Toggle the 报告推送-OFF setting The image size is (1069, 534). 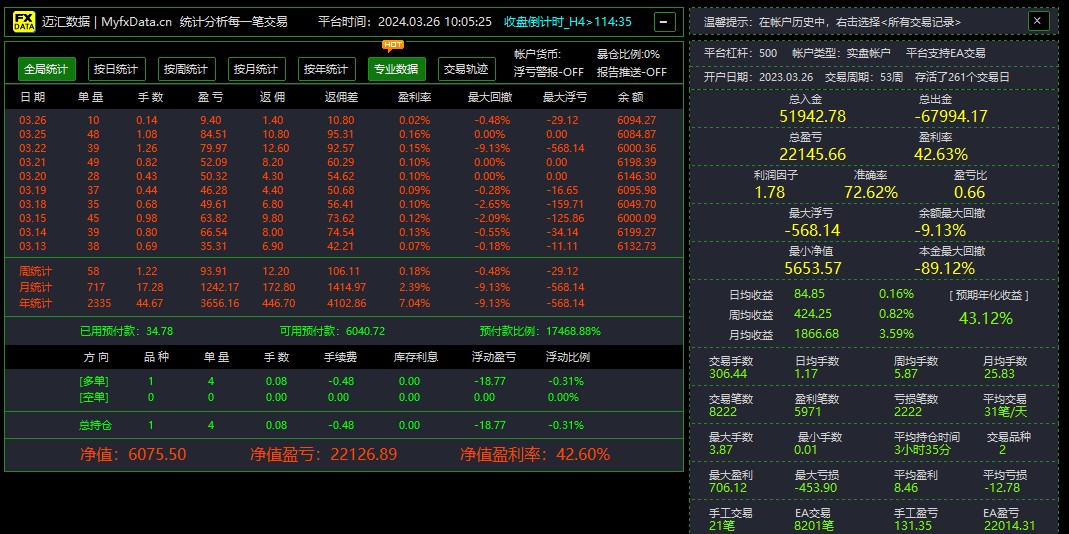(632, 72)
